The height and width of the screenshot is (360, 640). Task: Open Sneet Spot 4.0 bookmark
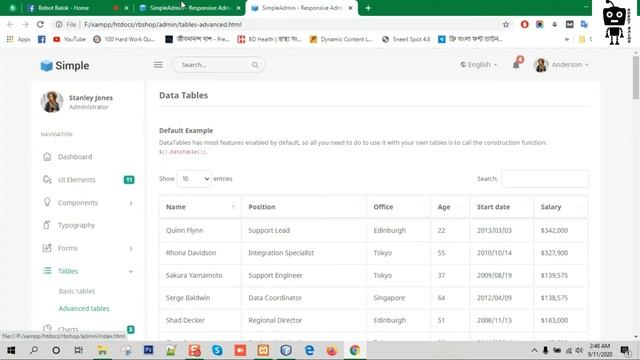pos(406,39)
